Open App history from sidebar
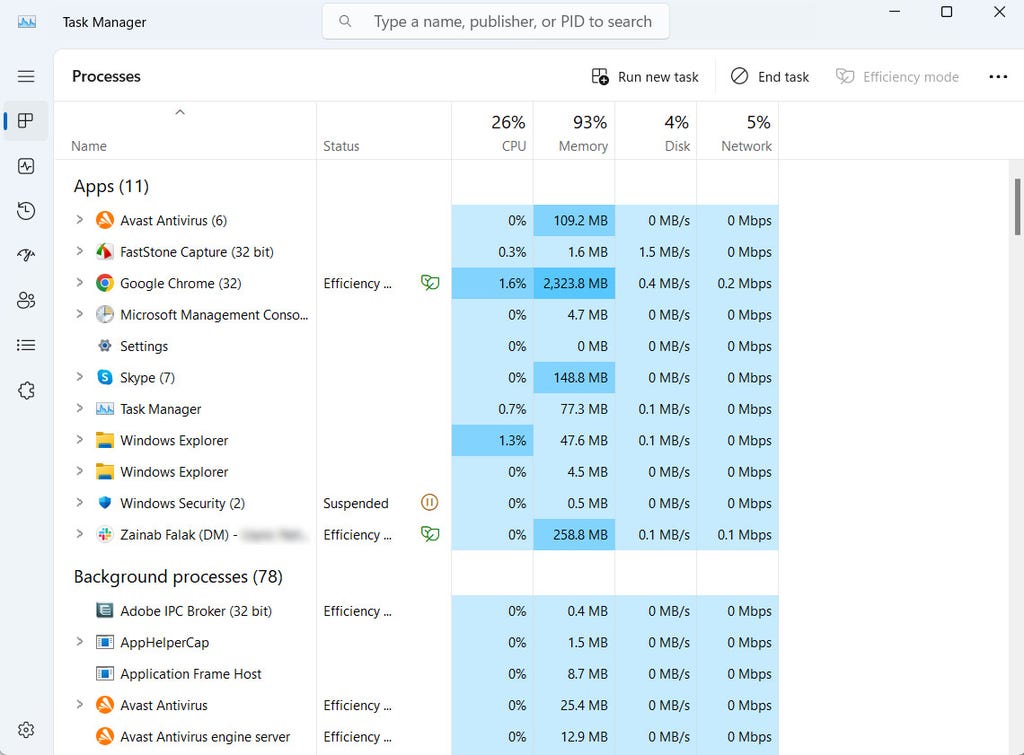The image size is (1024, 755). pos(27,211)
